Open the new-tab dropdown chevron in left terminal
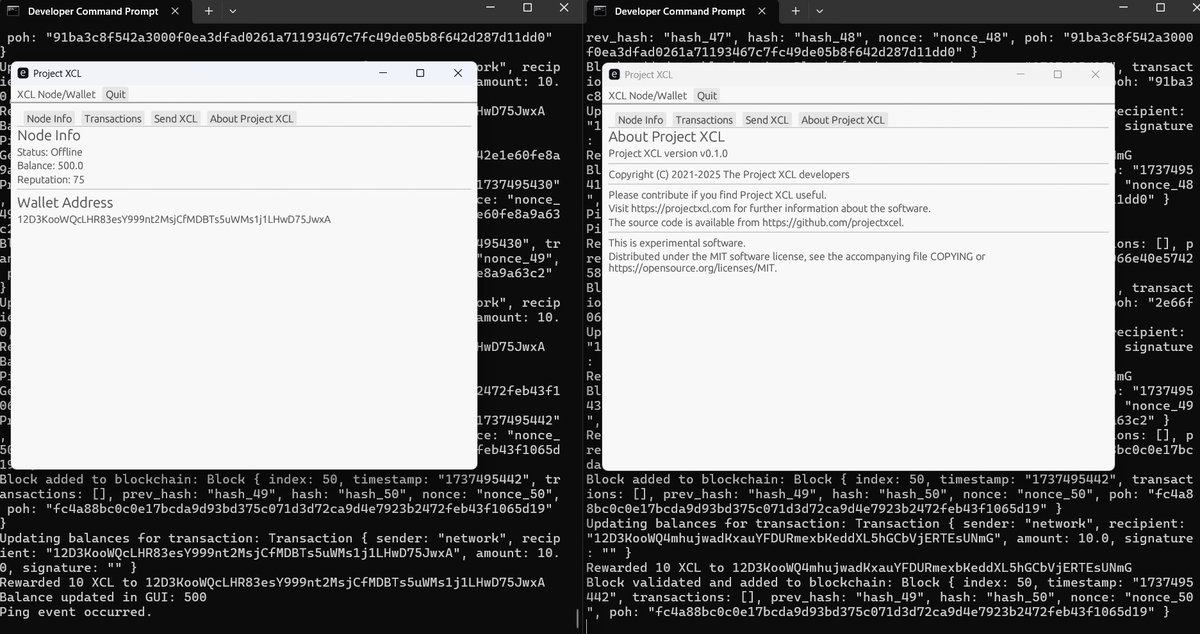Screen dimensions: 1200x634 coord(231,13)
